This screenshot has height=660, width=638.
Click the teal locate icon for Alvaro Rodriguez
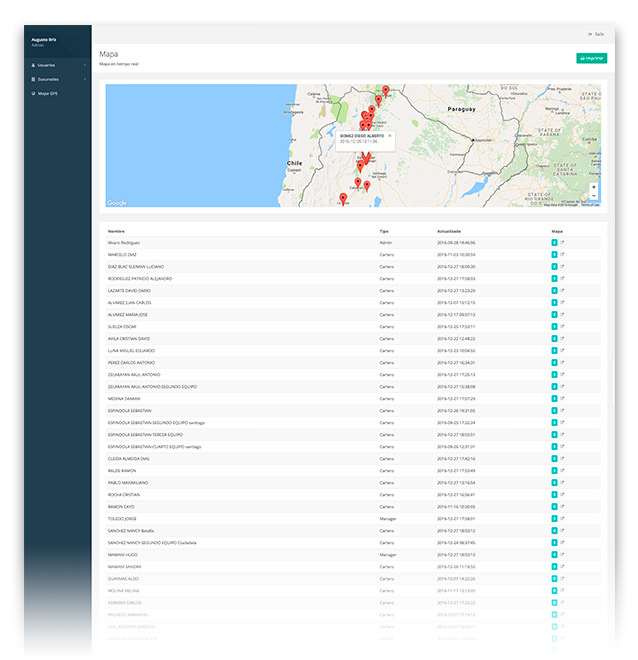pos(553,243)
